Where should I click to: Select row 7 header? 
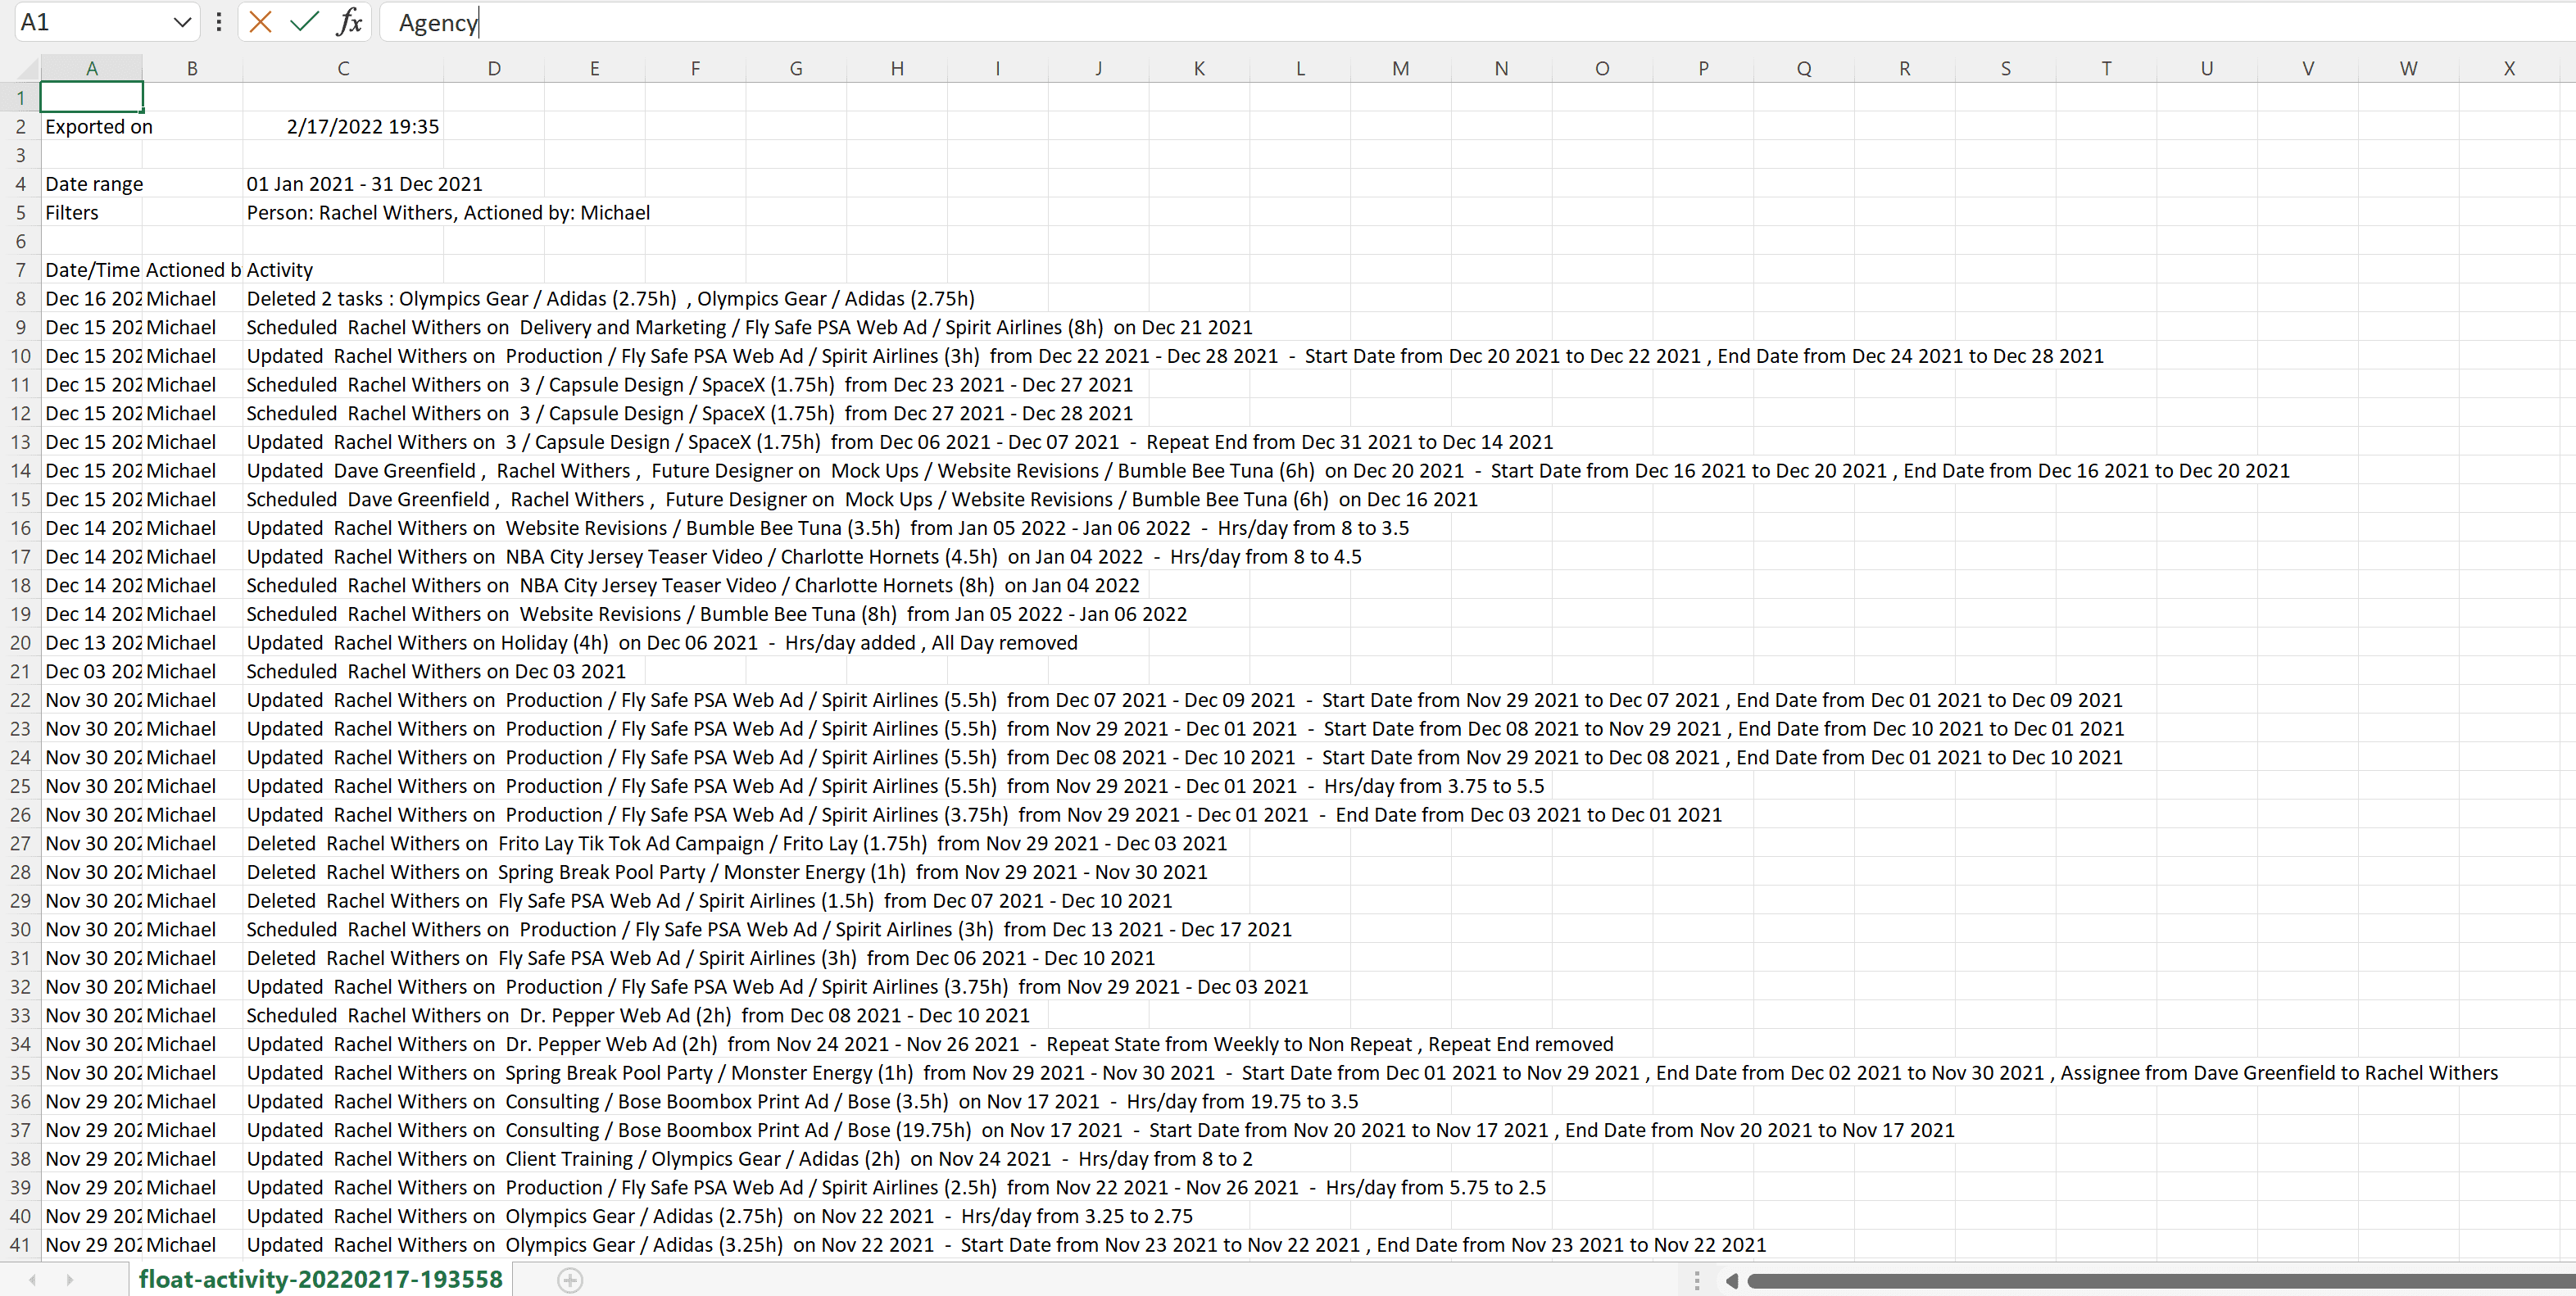[20, 270]
